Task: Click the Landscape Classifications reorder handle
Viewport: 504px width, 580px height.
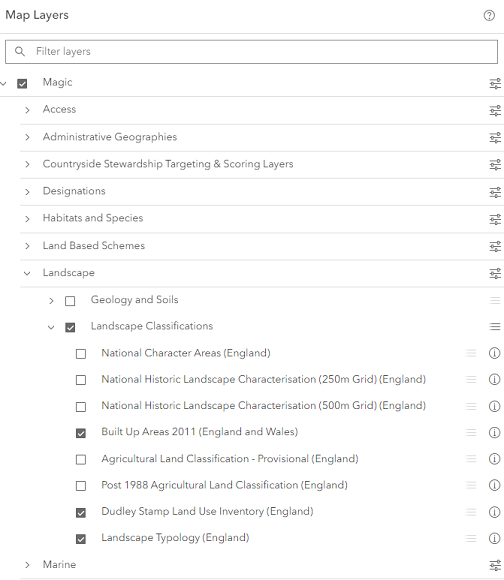Action: point(495,327)
